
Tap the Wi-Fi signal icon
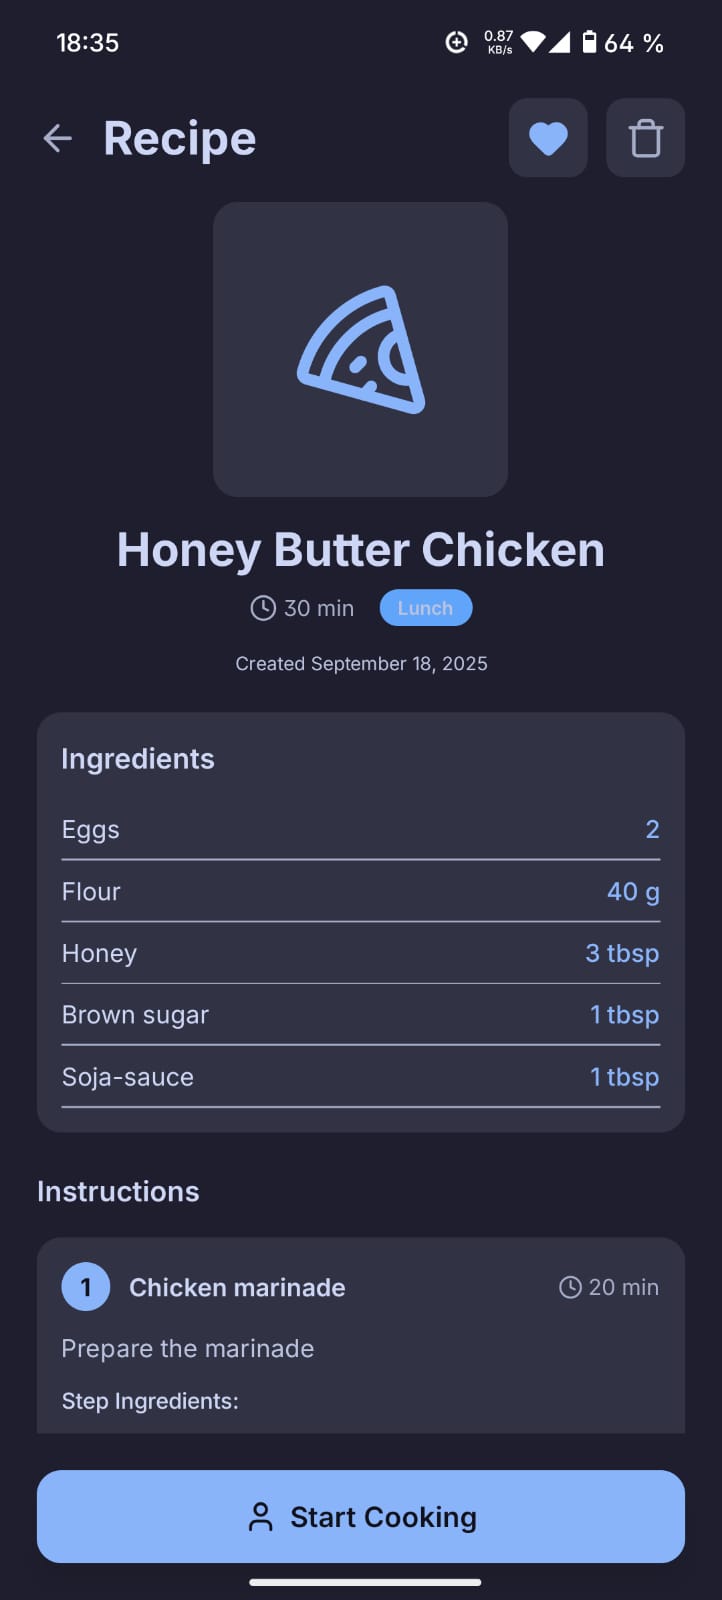[534, 42]
